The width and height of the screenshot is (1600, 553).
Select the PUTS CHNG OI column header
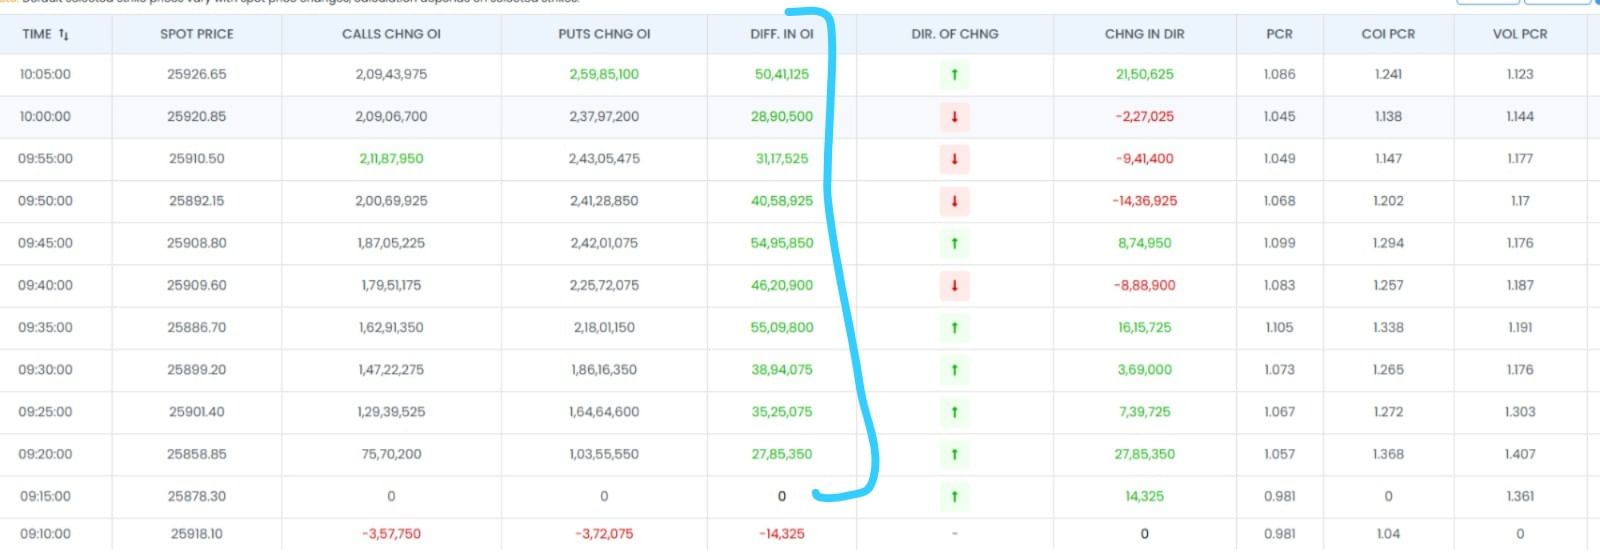[604, 34]
